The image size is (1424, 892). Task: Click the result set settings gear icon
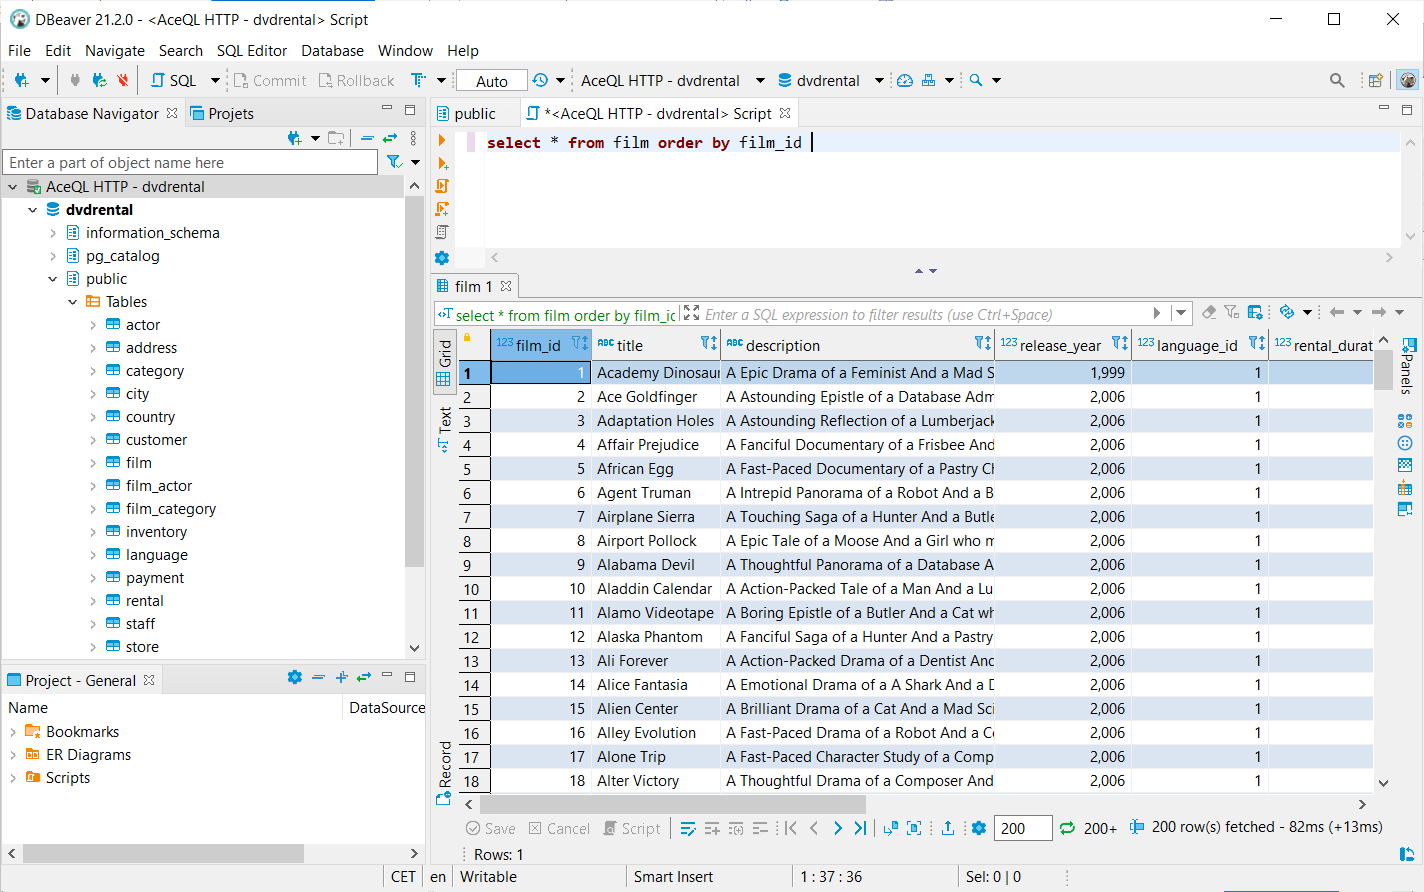coord(979,828)
